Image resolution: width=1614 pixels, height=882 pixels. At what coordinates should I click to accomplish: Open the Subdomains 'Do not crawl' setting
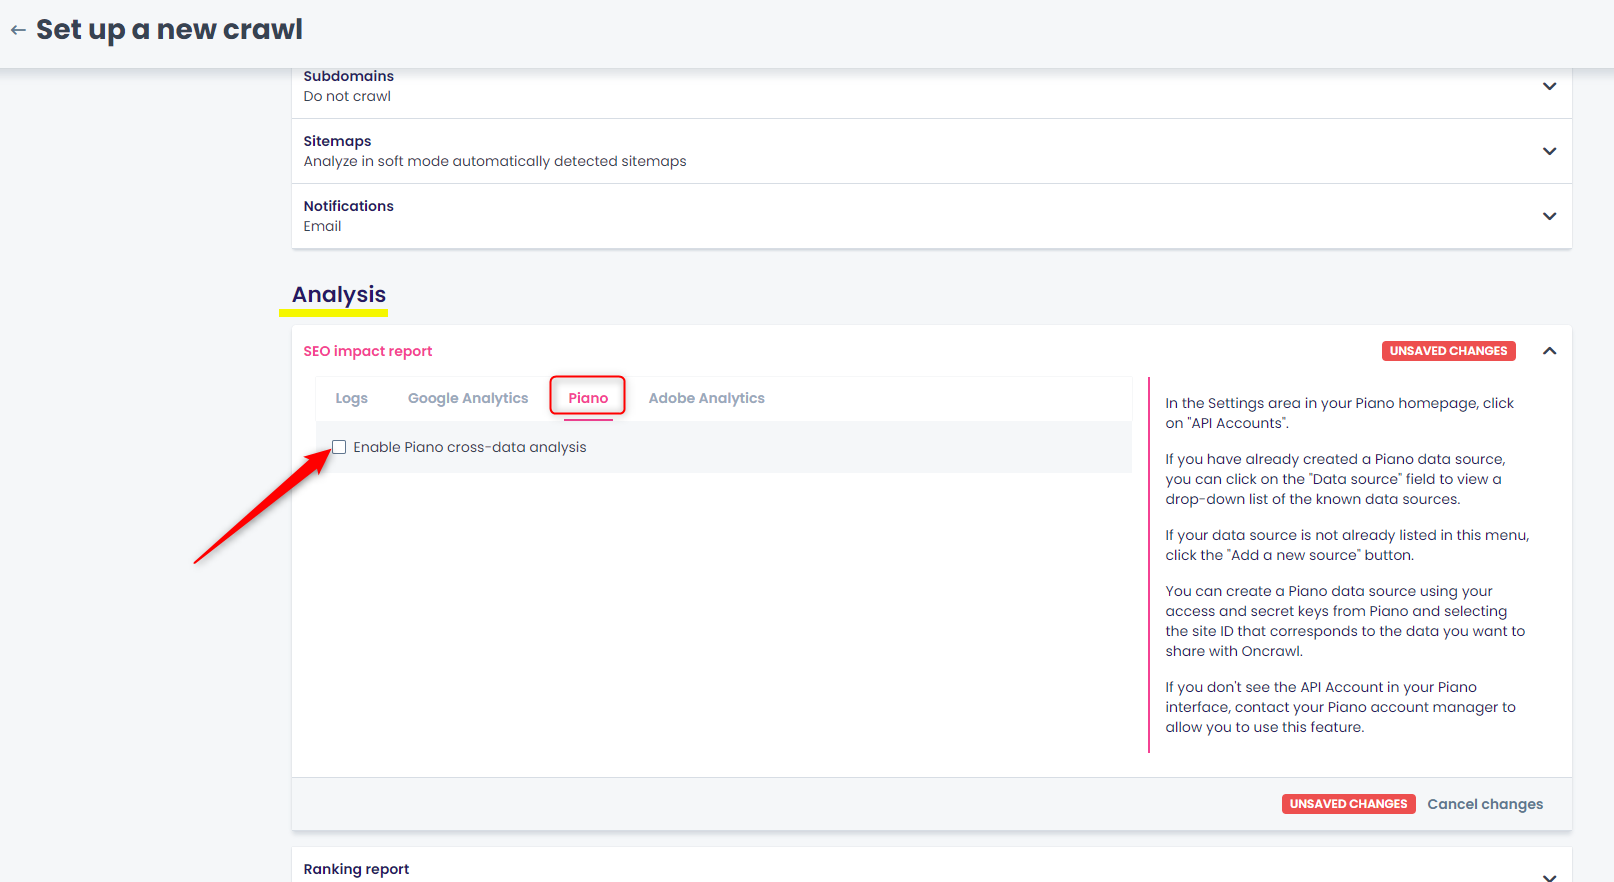pyautogui.click(x=347, y=96)
